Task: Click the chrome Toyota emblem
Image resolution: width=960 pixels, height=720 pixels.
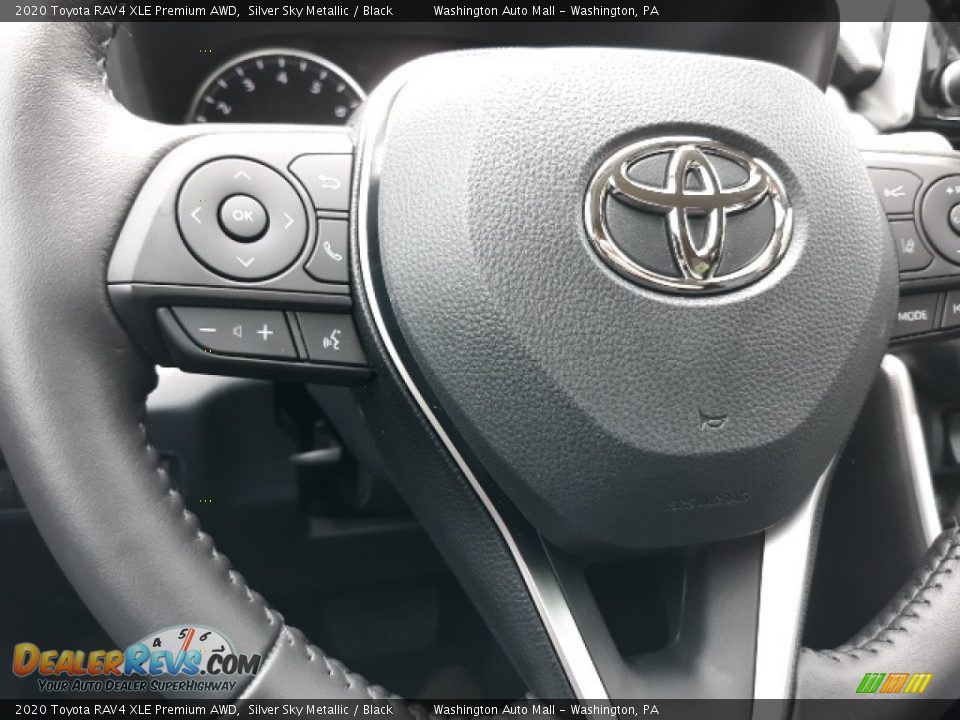Action: 688,214
